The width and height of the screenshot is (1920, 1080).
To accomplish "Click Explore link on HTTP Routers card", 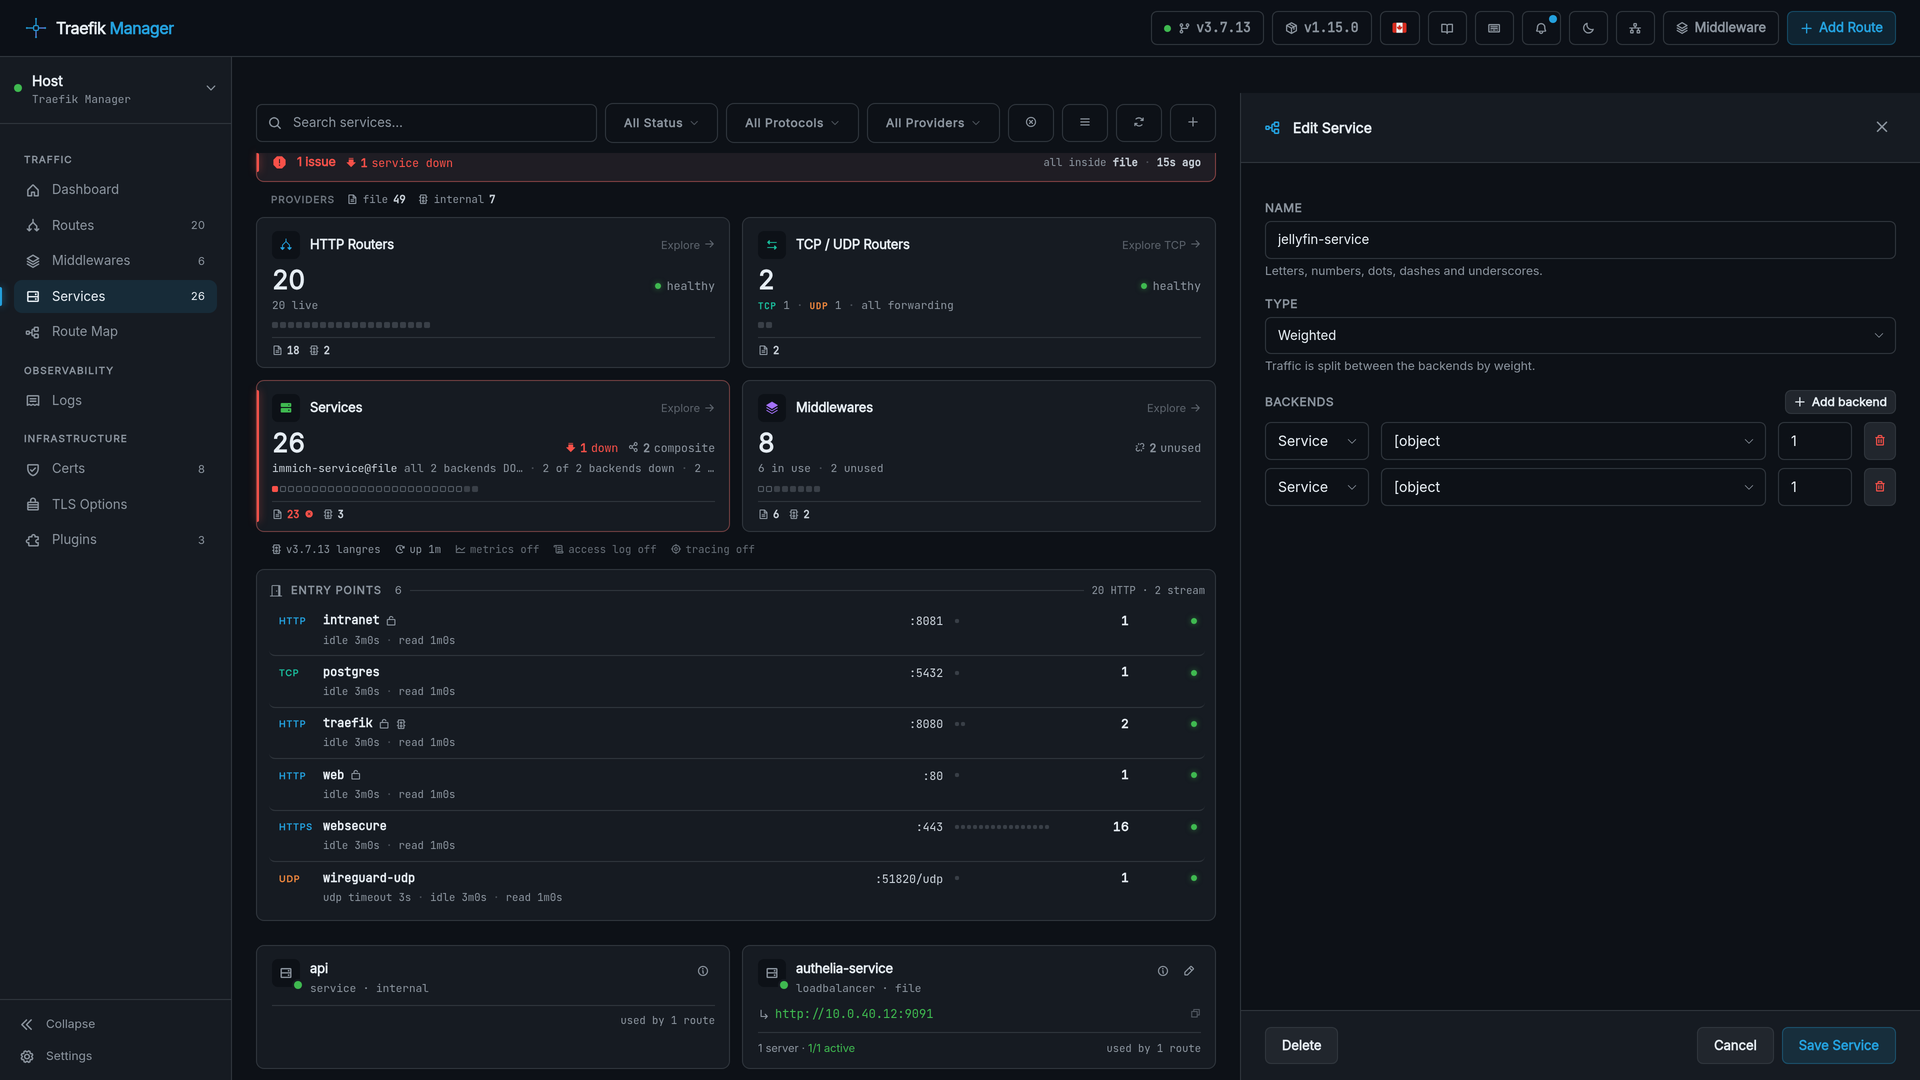I will tap(687, 245).
